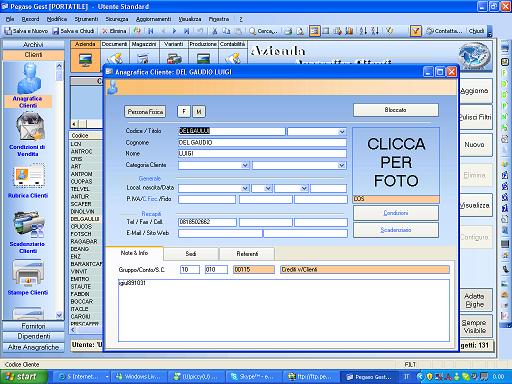Click the highlighted filter icon in toolbar
512x384 pixels.
(416, 31)
